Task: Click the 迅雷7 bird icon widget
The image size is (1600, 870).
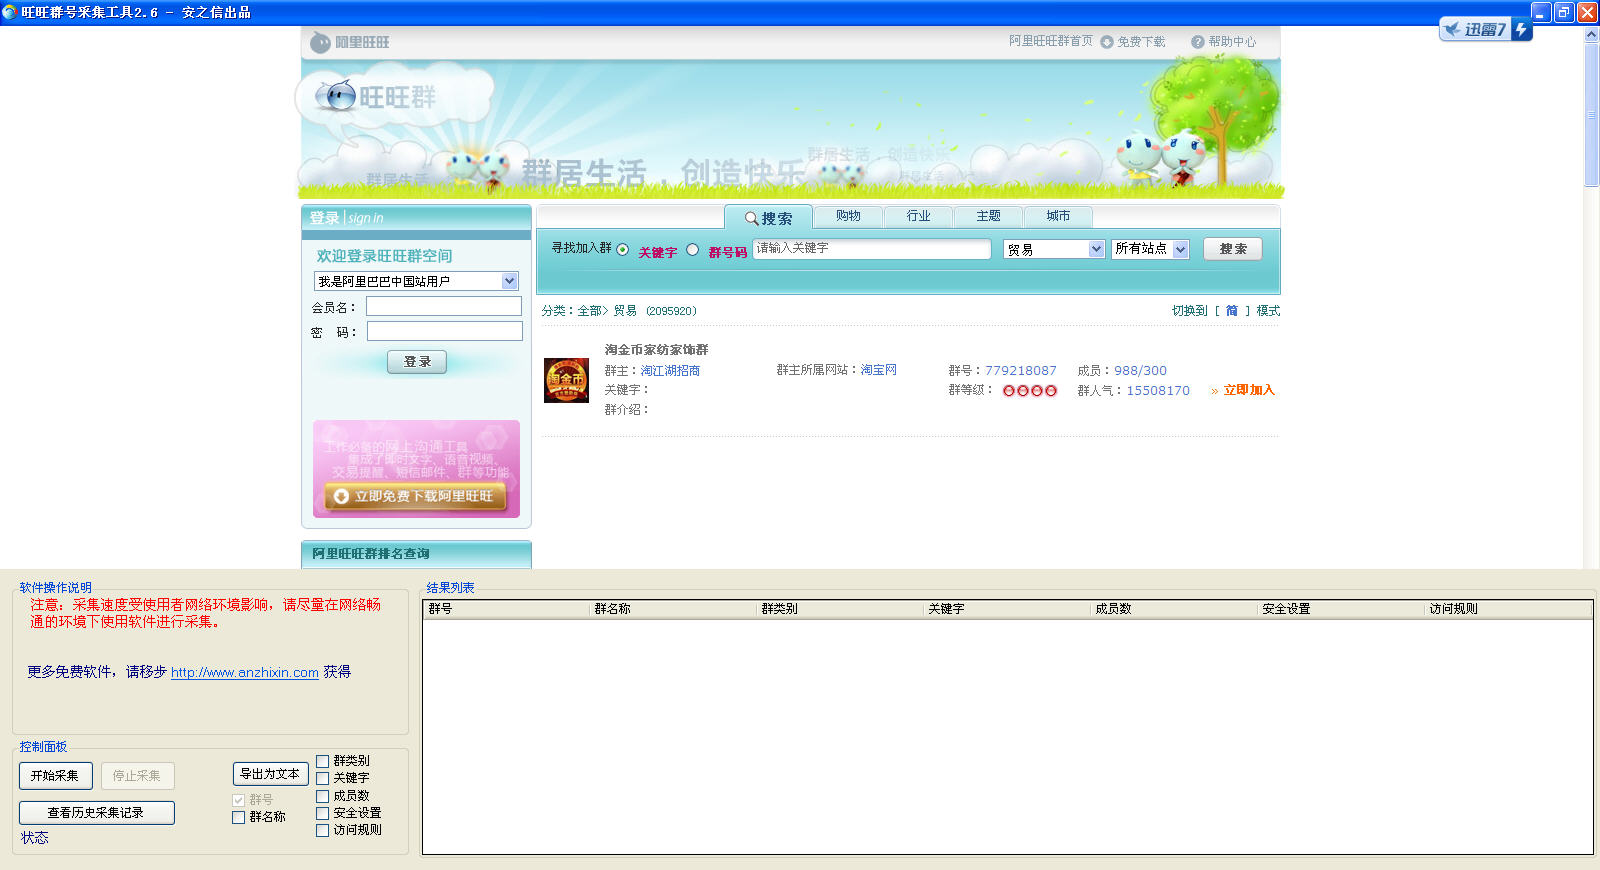Action: 1452,29
